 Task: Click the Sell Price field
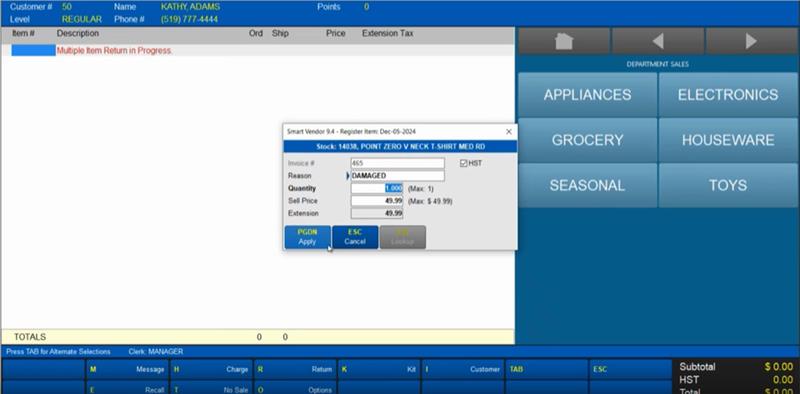(377, 201)
